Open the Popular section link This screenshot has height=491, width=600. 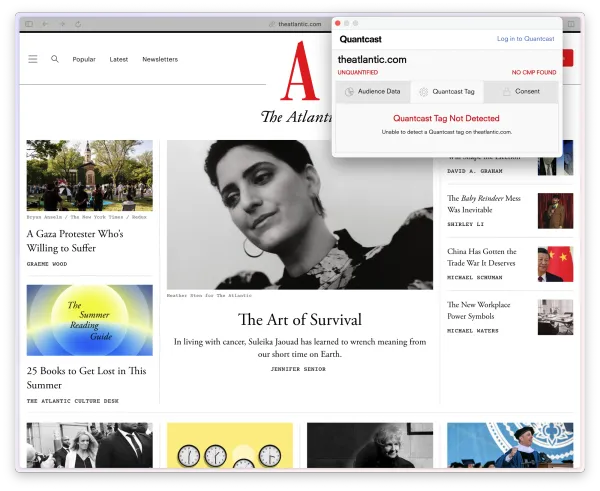(84, 59)
